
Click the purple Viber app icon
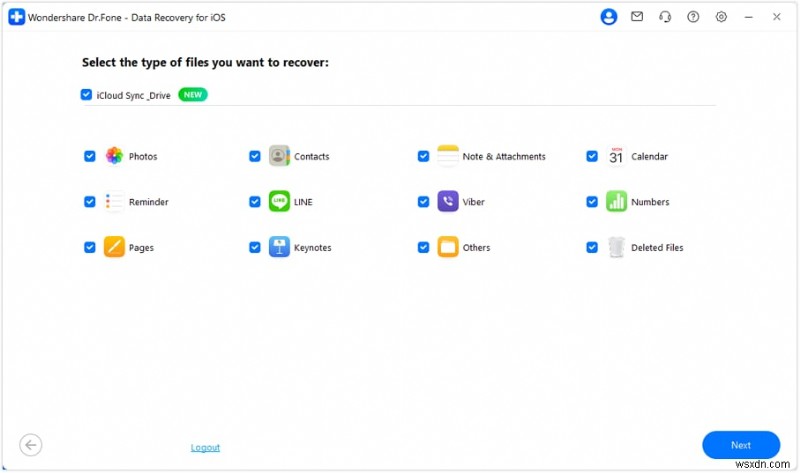point(448,202)
